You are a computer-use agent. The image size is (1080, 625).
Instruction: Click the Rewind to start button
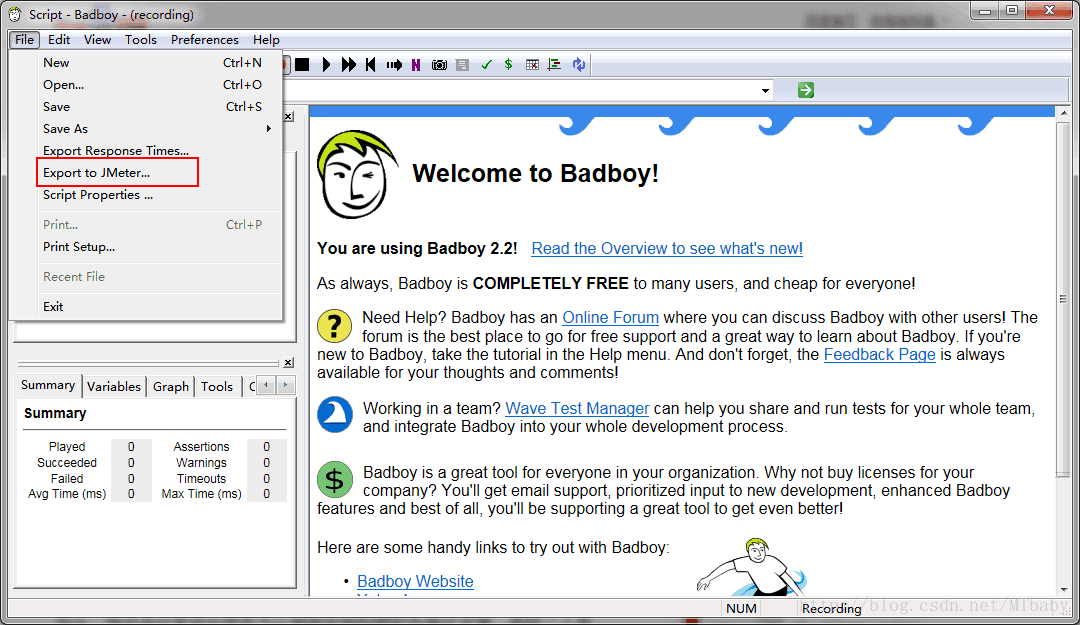[x=371, y=65]
